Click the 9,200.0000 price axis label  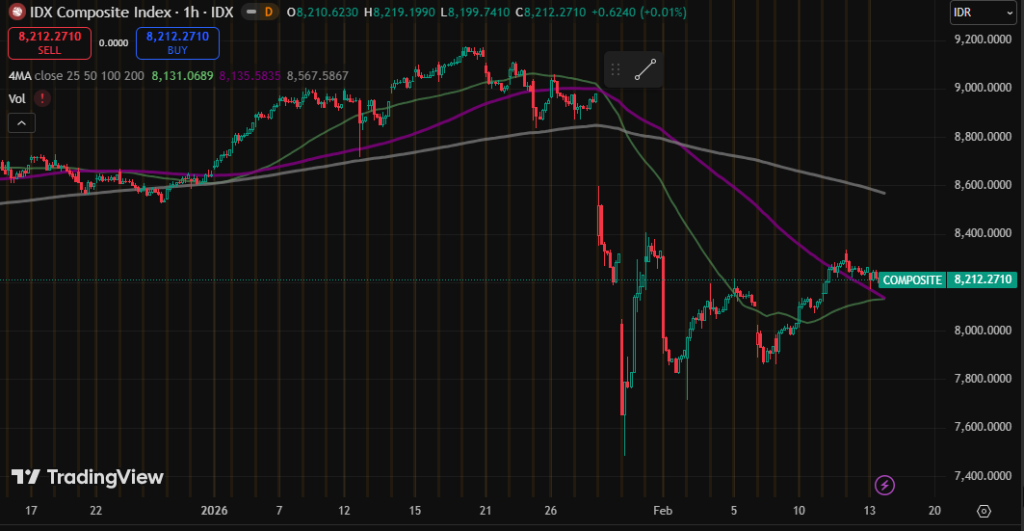tap(978, 40)
